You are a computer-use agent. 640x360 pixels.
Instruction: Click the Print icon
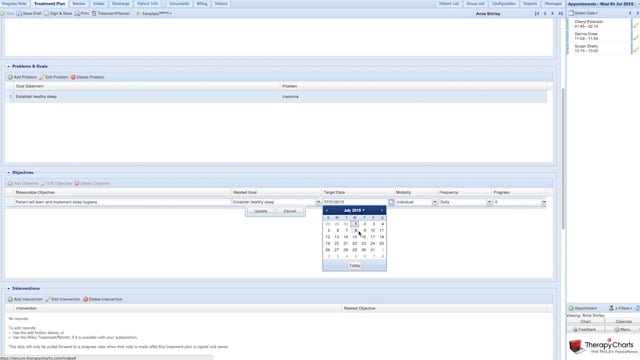click(77, 13)
